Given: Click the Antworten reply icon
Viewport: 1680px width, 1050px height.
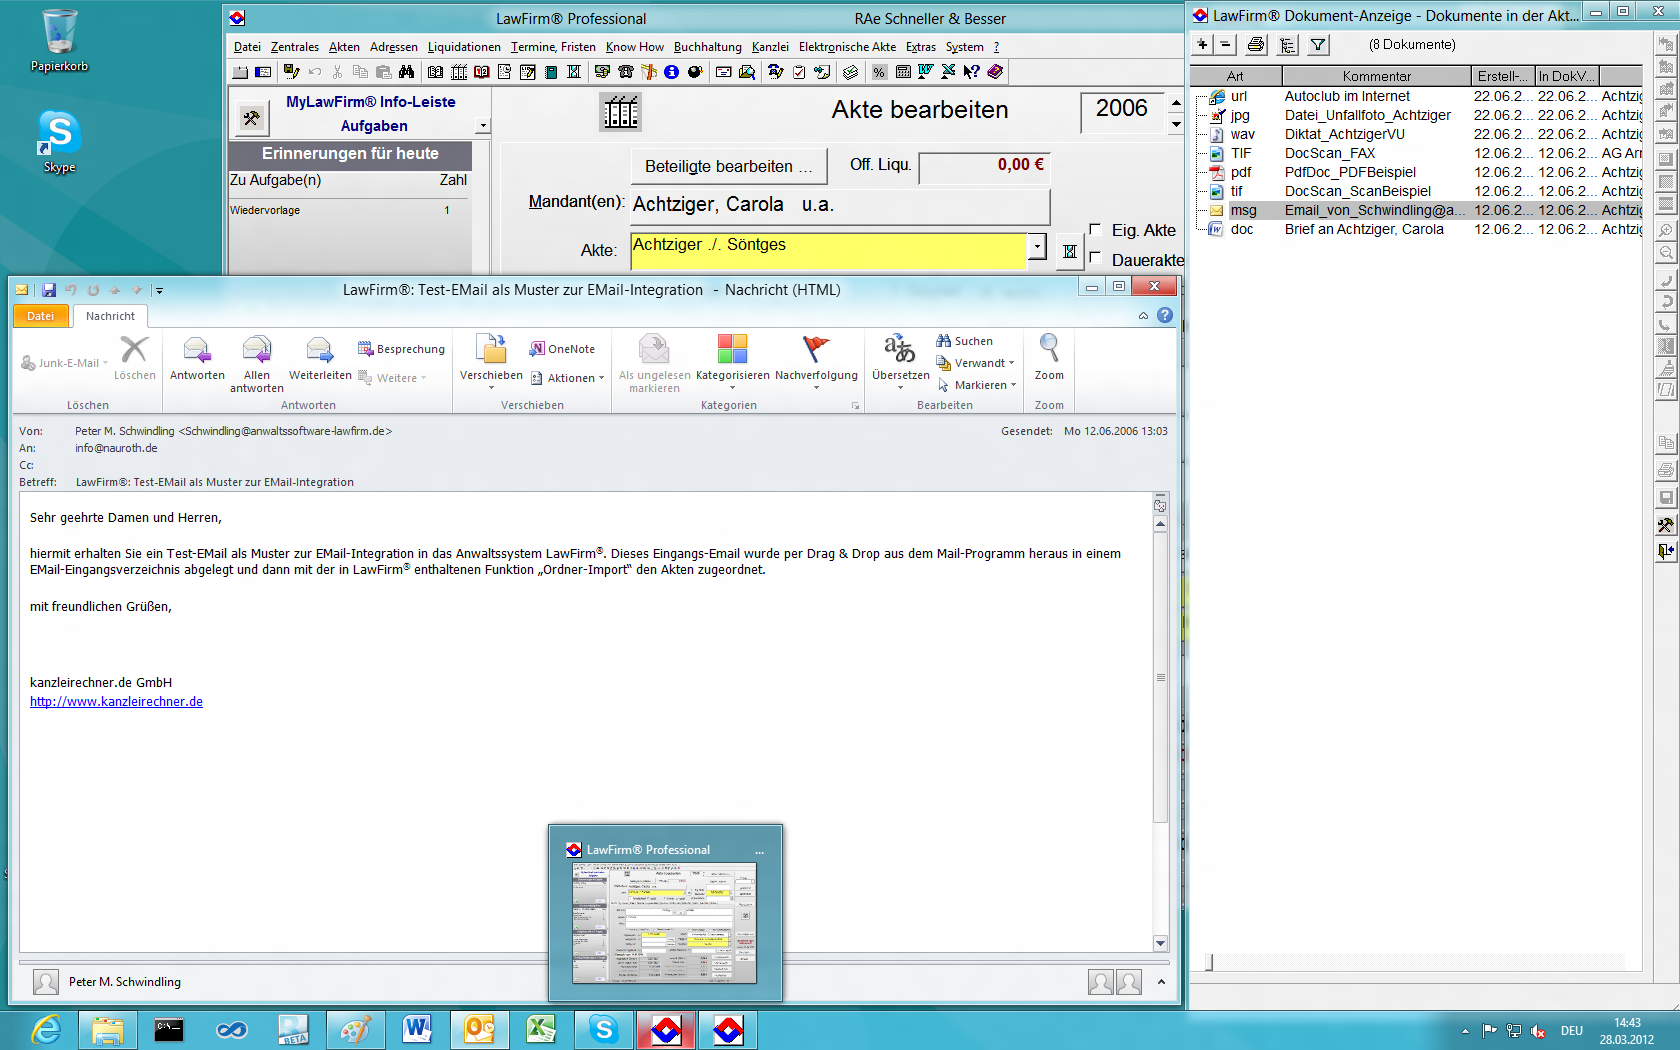Looking at the screenshot, I should pos(197,352).
